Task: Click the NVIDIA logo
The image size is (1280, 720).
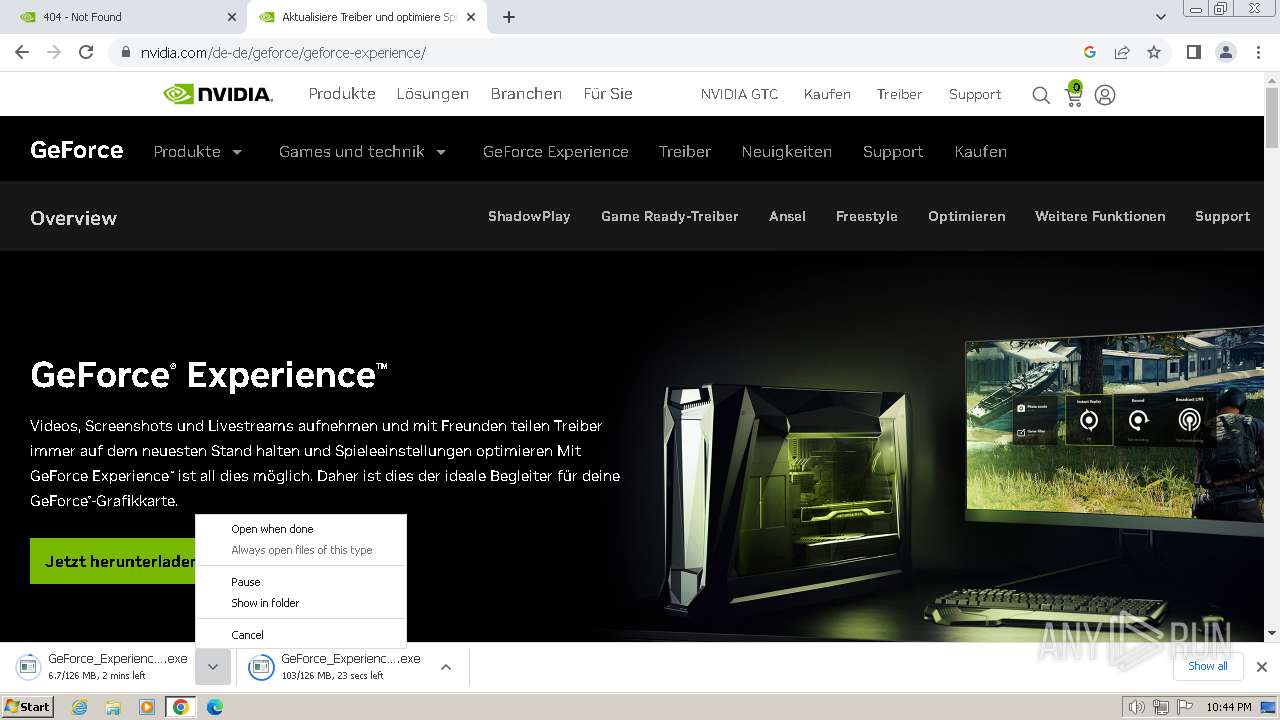Action: pos(218,94)
